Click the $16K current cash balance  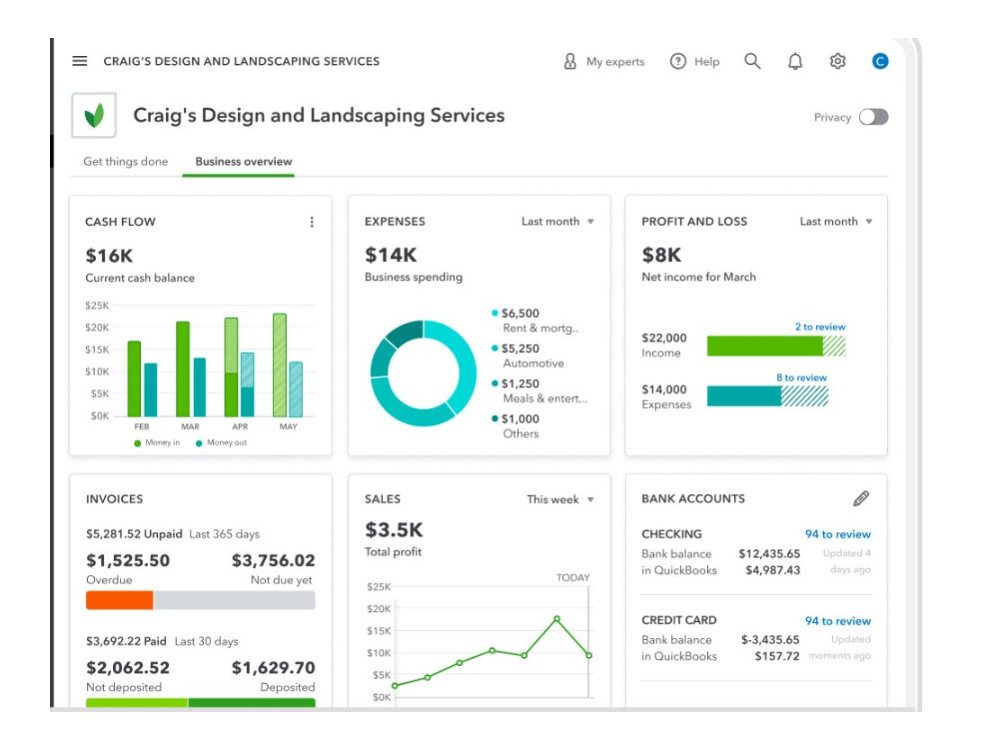click(x=109, y=256)
